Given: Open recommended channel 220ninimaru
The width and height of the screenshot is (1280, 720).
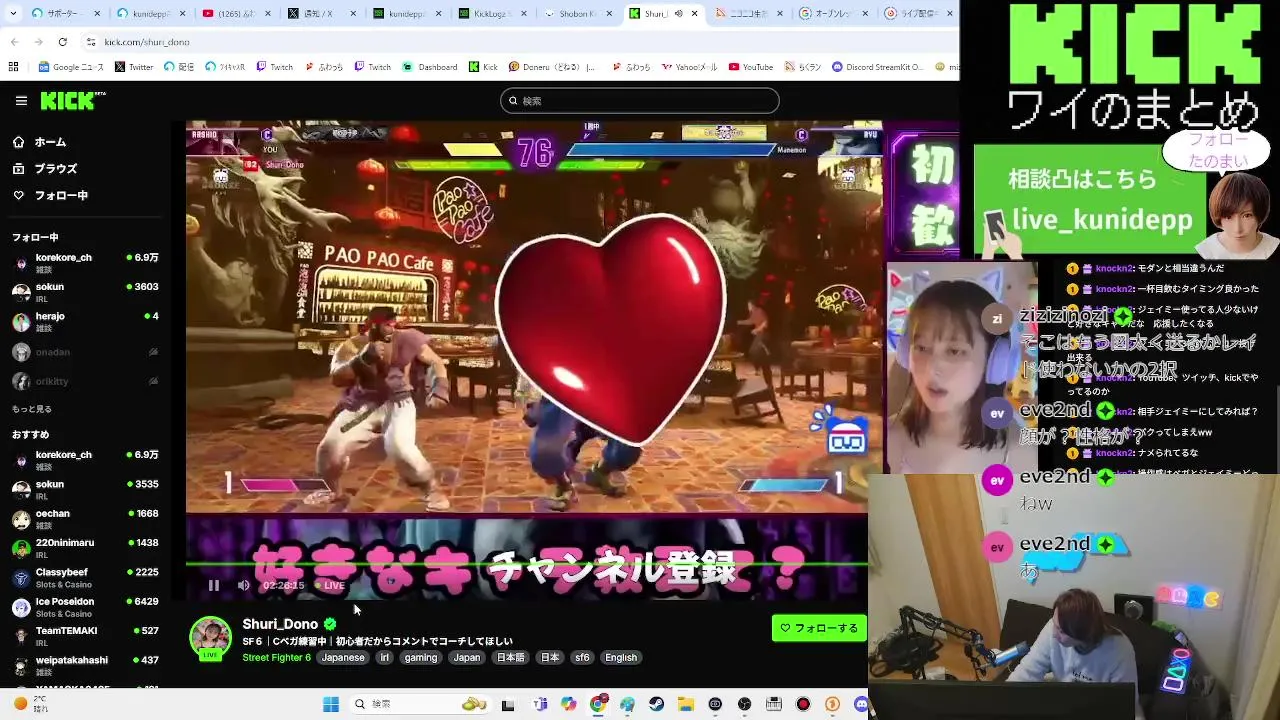Looking at the screenshot, I should pos(85,548).
